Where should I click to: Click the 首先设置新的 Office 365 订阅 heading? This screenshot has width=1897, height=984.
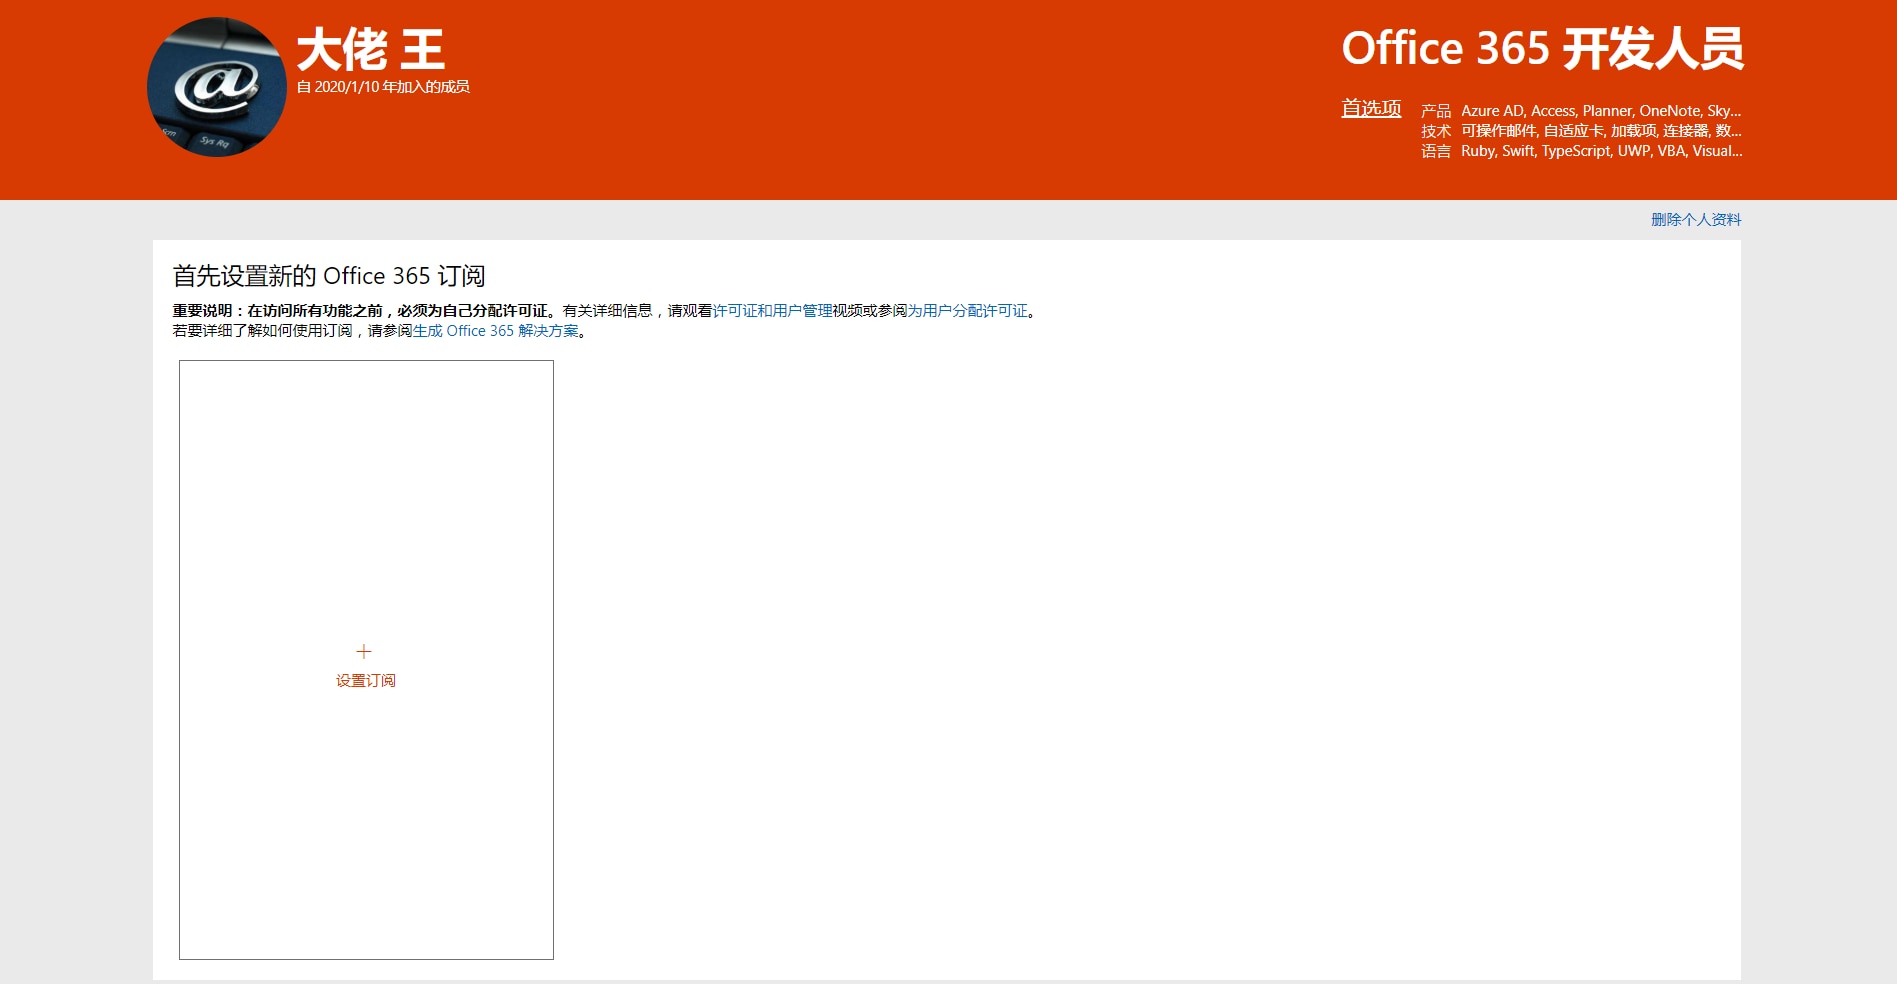point(329,276)
